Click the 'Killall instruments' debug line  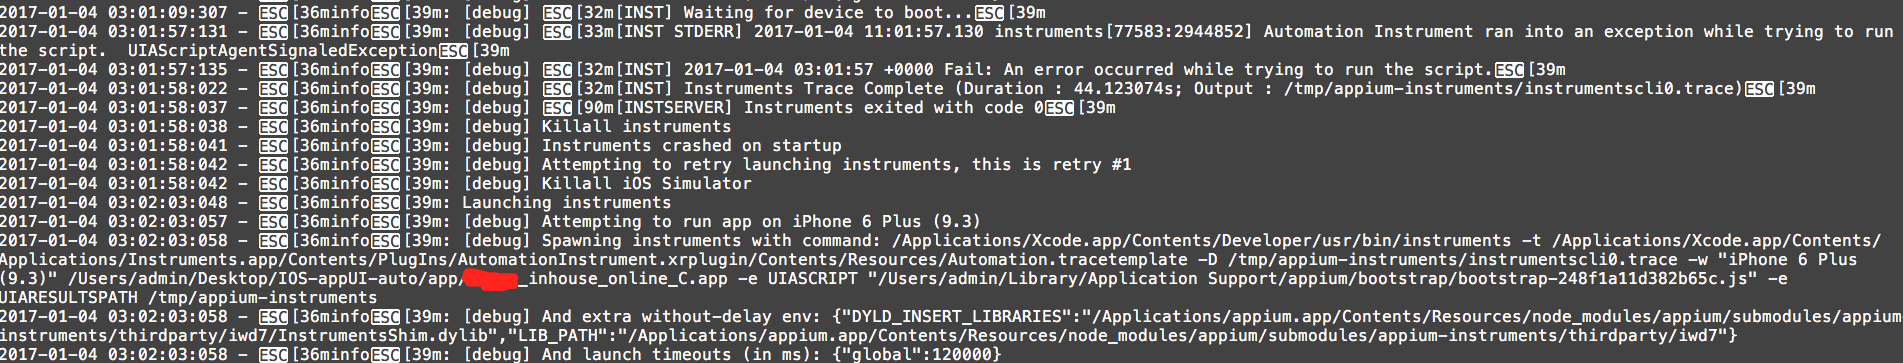(x=636, y=127)
